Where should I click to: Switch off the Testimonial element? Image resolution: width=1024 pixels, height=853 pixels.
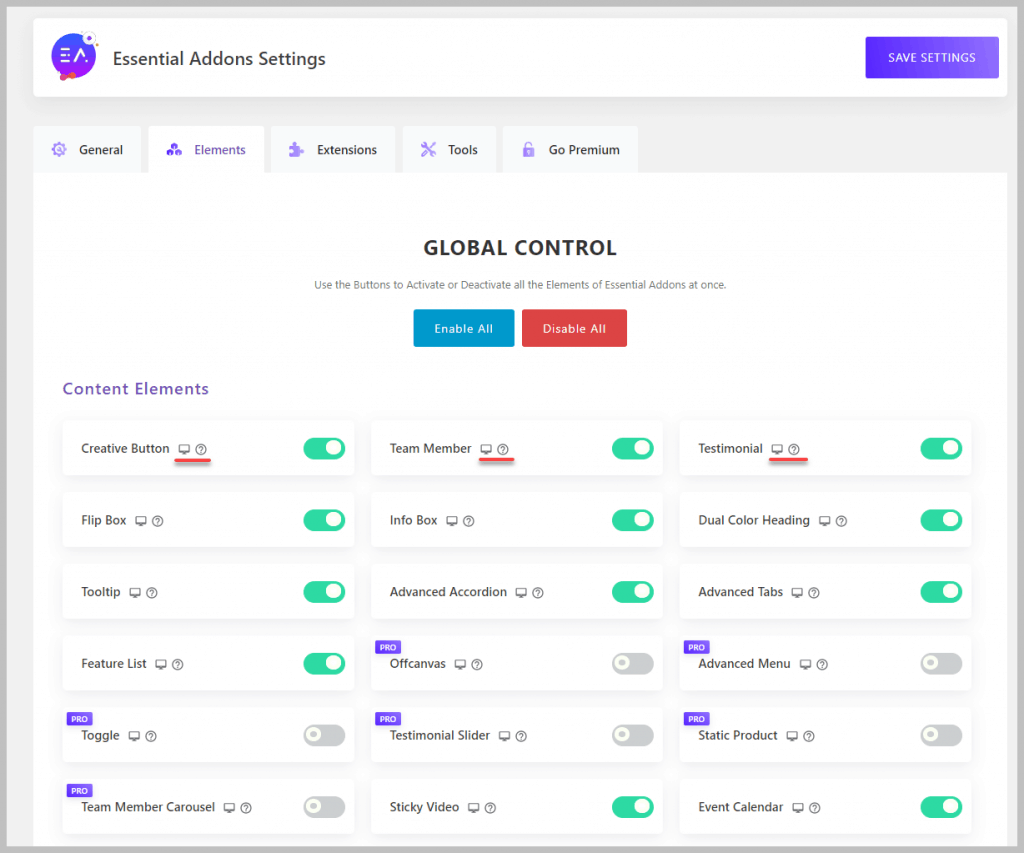click(x=942, y=449)
